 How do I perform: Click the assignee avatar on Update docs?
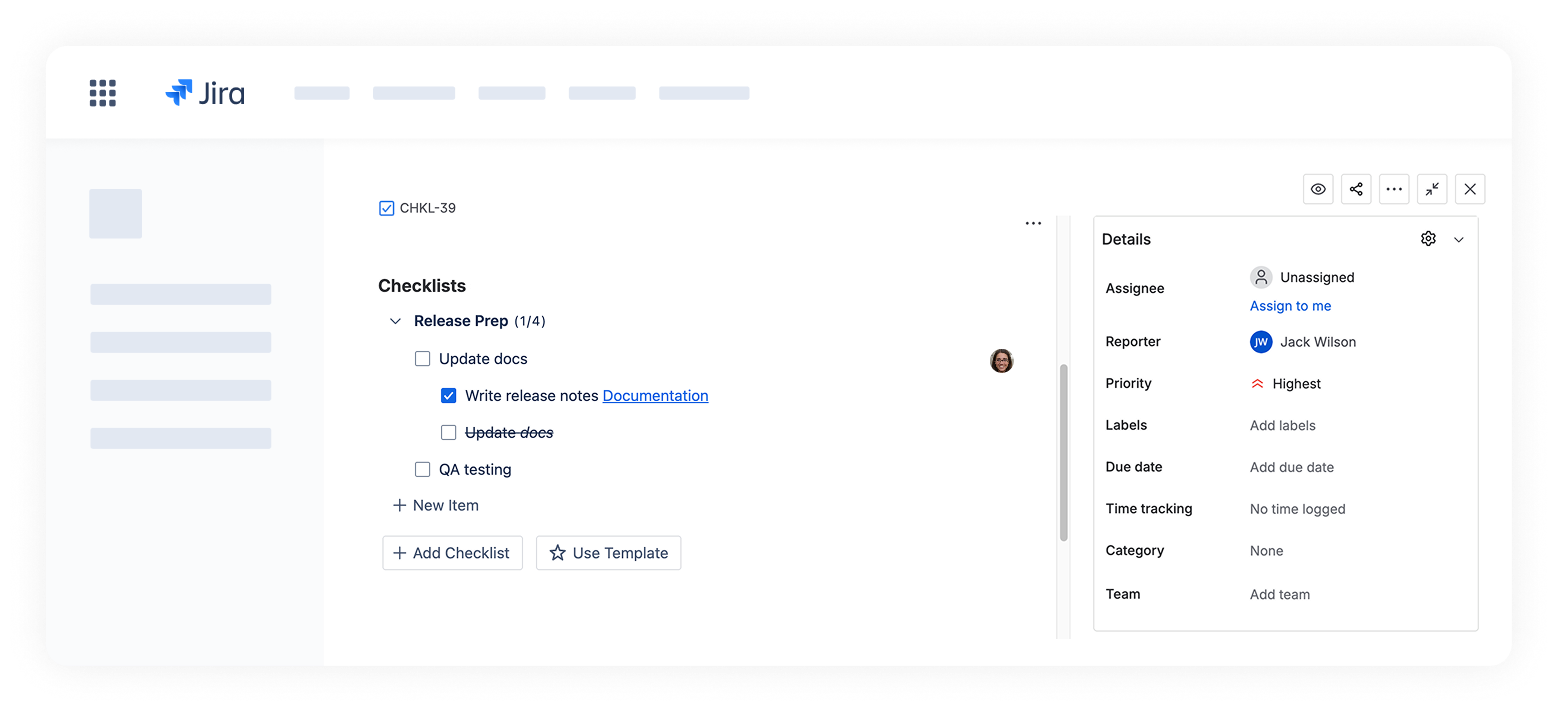coord(1001,361)
